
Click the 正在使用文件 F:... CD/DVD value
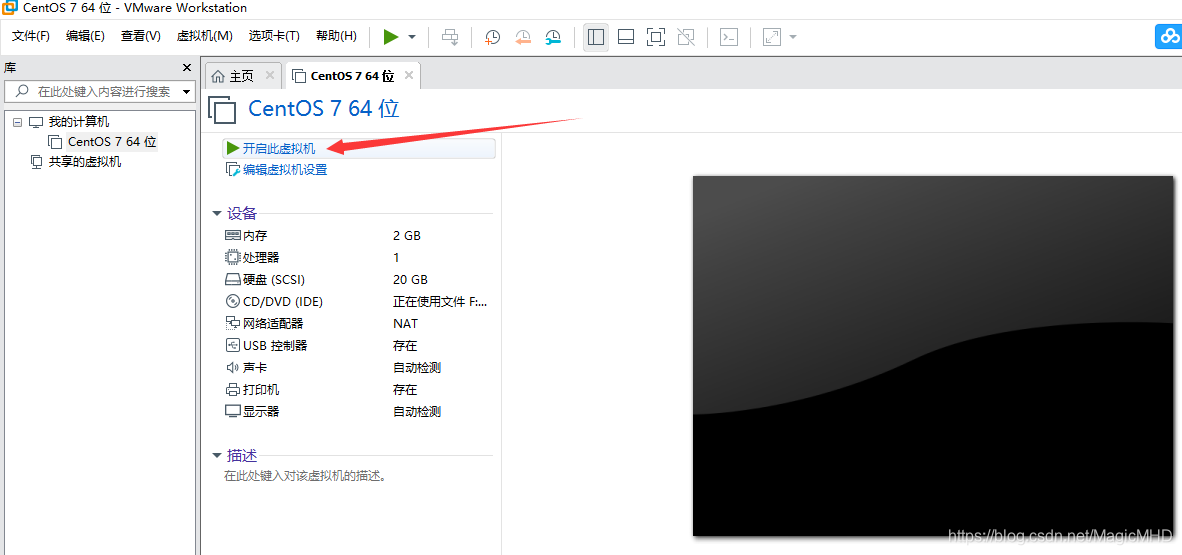click(440, 302)
